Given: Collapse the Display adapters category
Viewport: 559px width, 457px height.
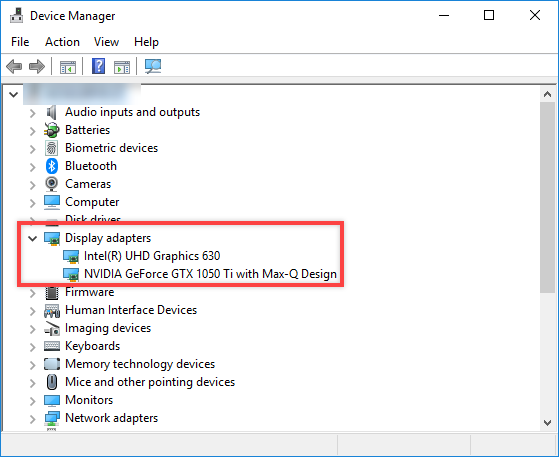Looking at the screenshot, I should pyautogui.click(x=32, y=238).
